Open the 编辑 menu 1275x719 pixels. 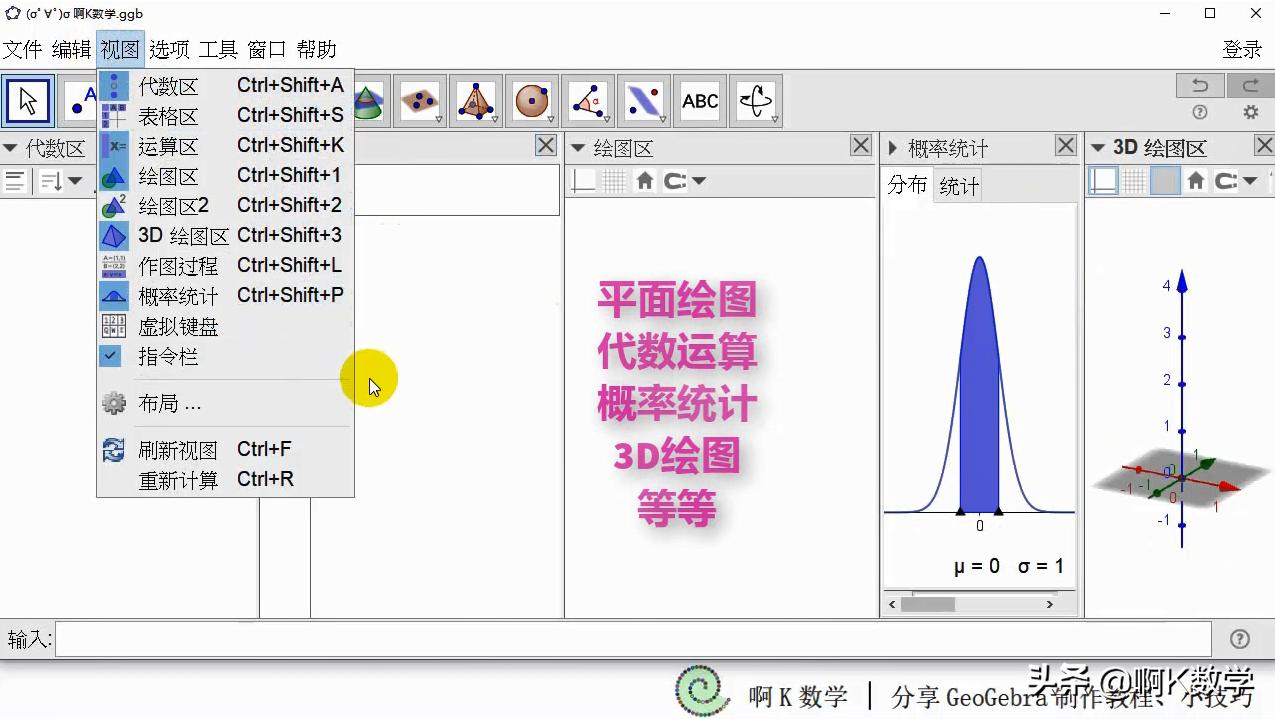point(72,49)
